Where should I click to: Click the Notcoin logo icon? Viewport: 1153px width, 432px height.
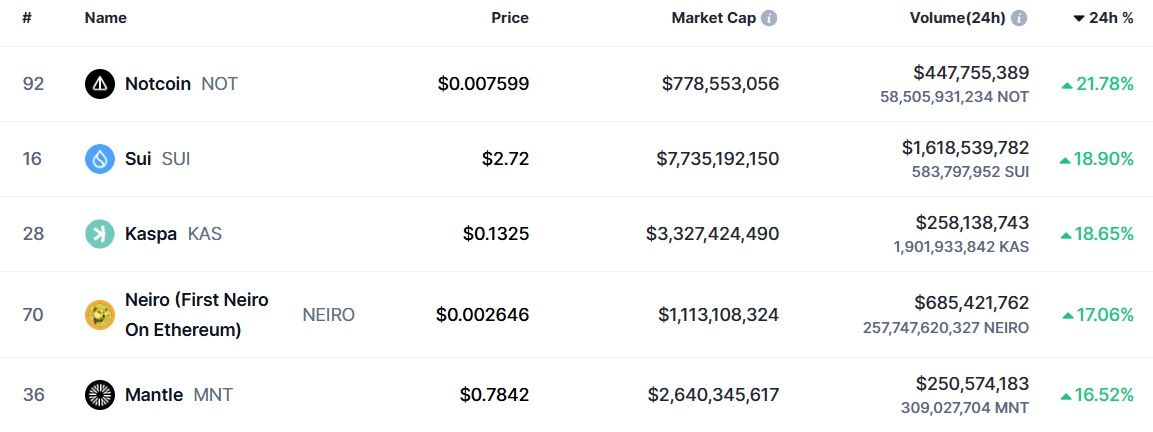tap(100, 84)
